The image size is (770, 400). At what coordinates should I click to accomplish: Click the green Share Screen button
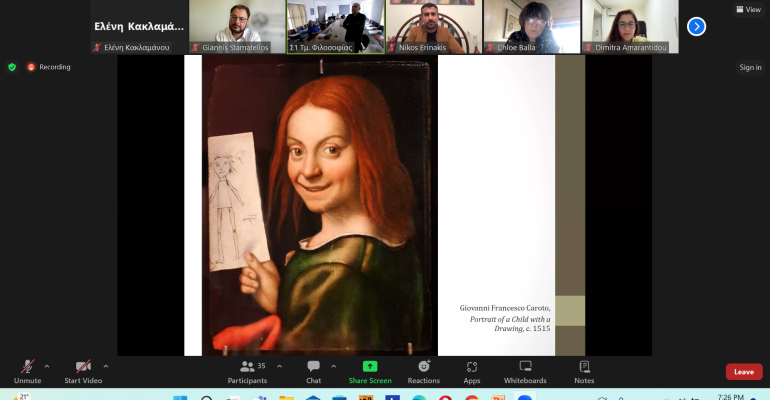tap(370, 372)
